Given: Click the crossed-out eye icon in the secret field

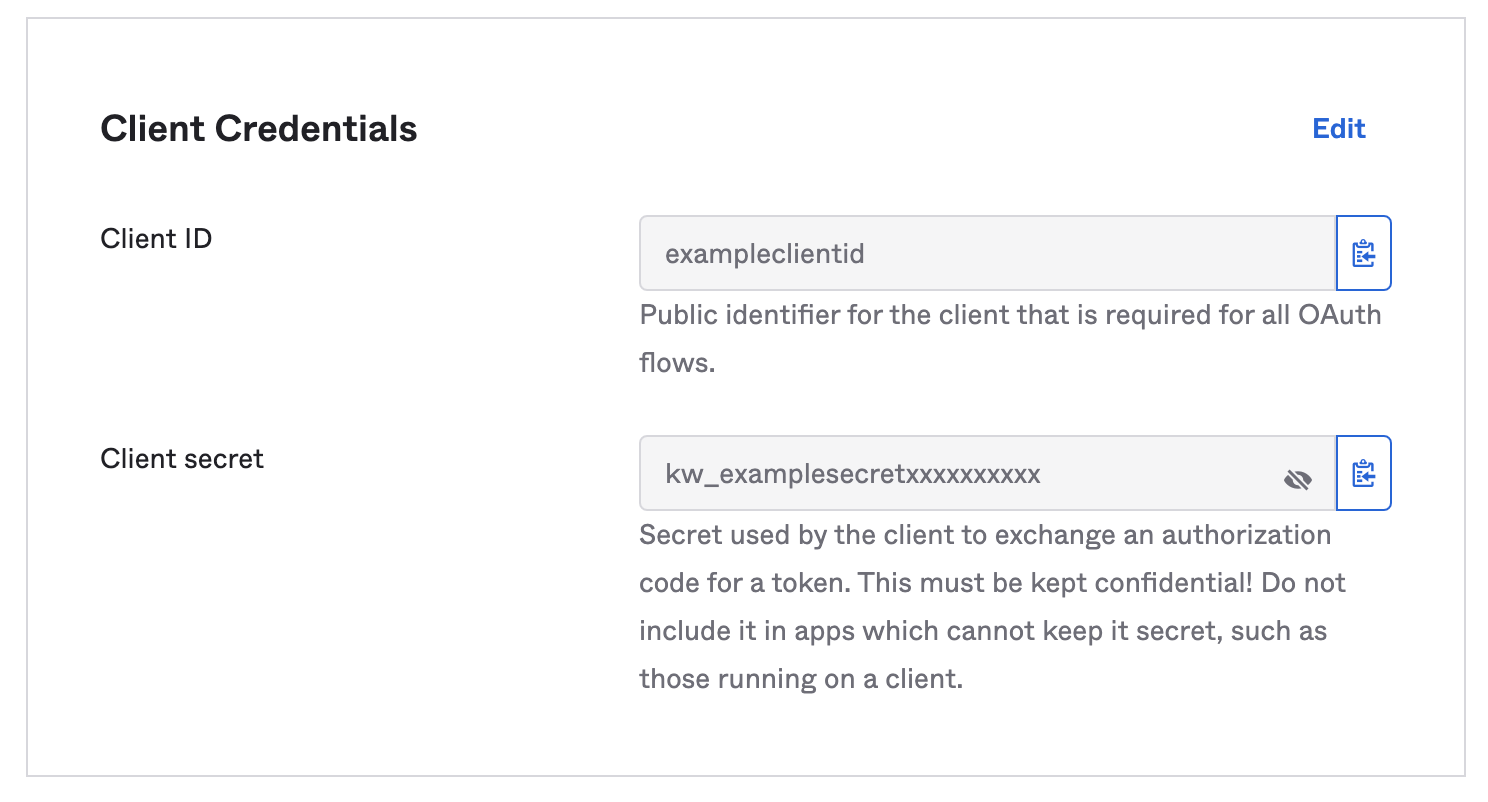Looking at the screenshot, I should (1298, 479).
